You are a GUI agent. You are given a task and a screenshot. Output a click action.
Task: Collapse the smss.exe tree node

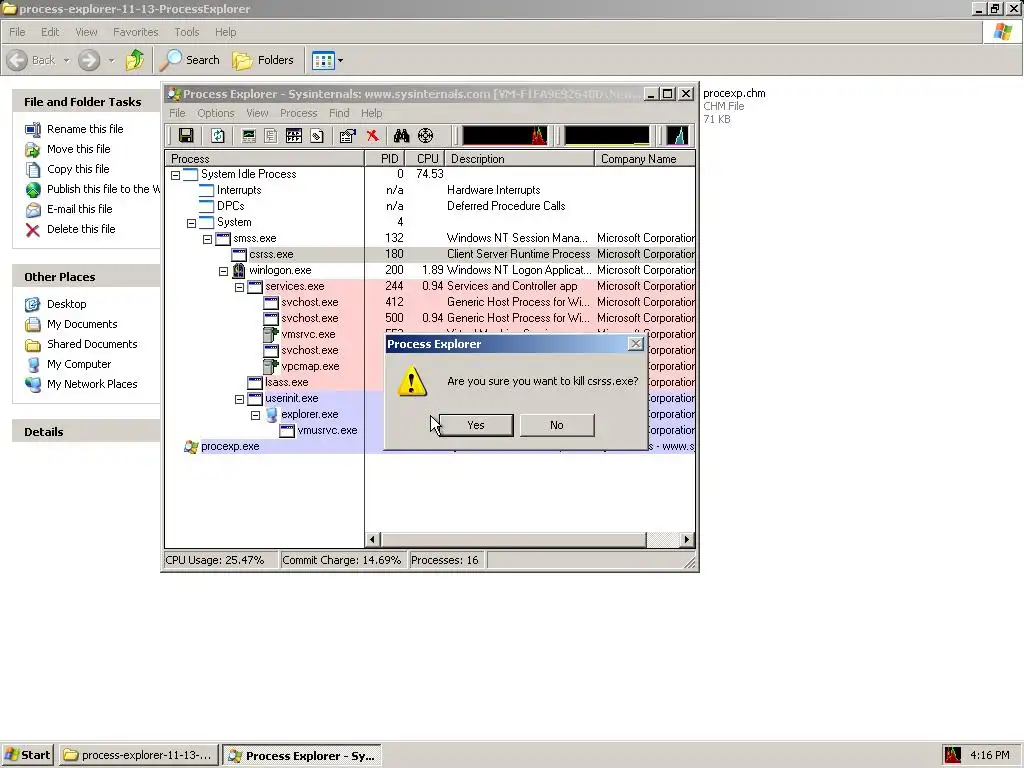[208, 239]
